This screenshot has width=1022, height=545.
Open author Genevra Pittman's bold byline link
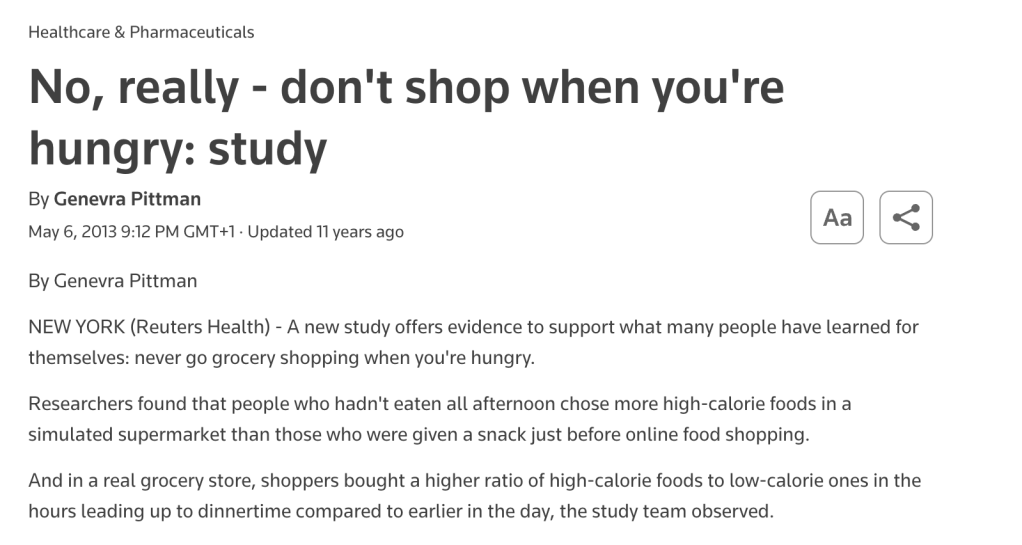pos(127,198)
